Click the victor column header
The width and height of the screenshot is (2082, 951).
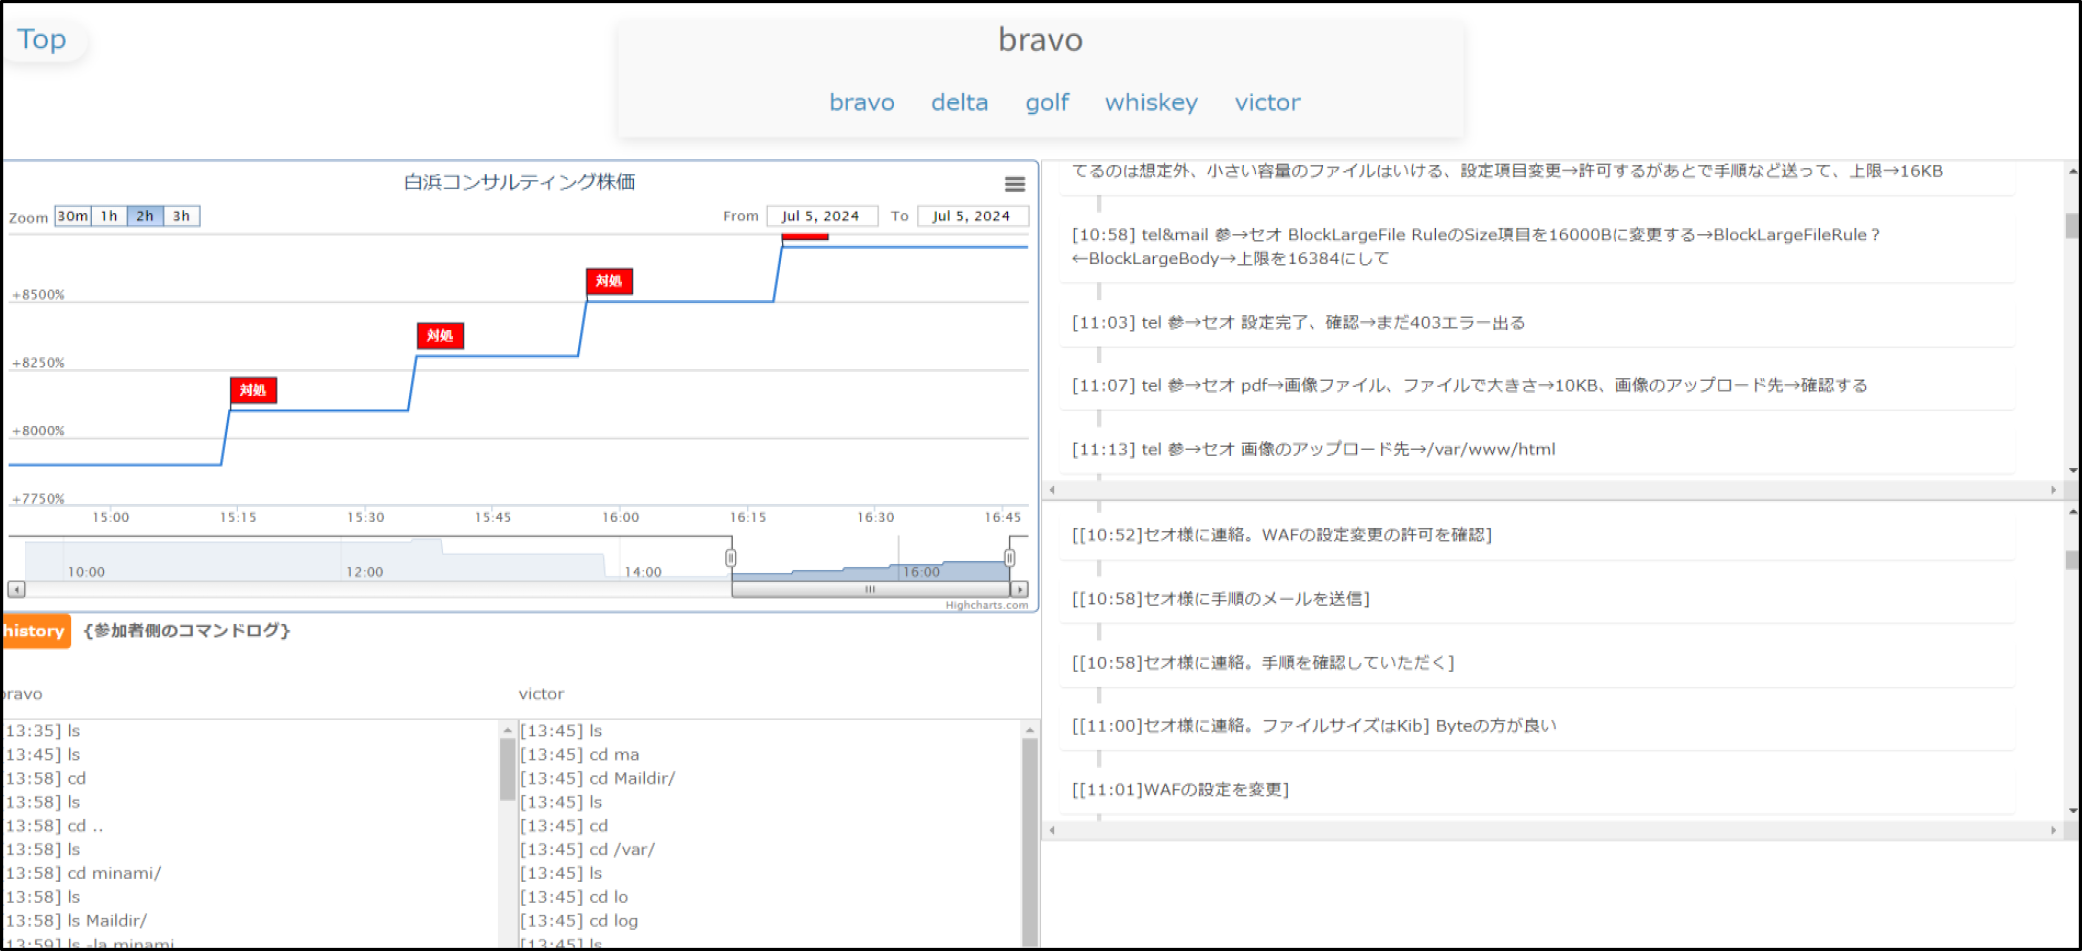coord(541,694)
